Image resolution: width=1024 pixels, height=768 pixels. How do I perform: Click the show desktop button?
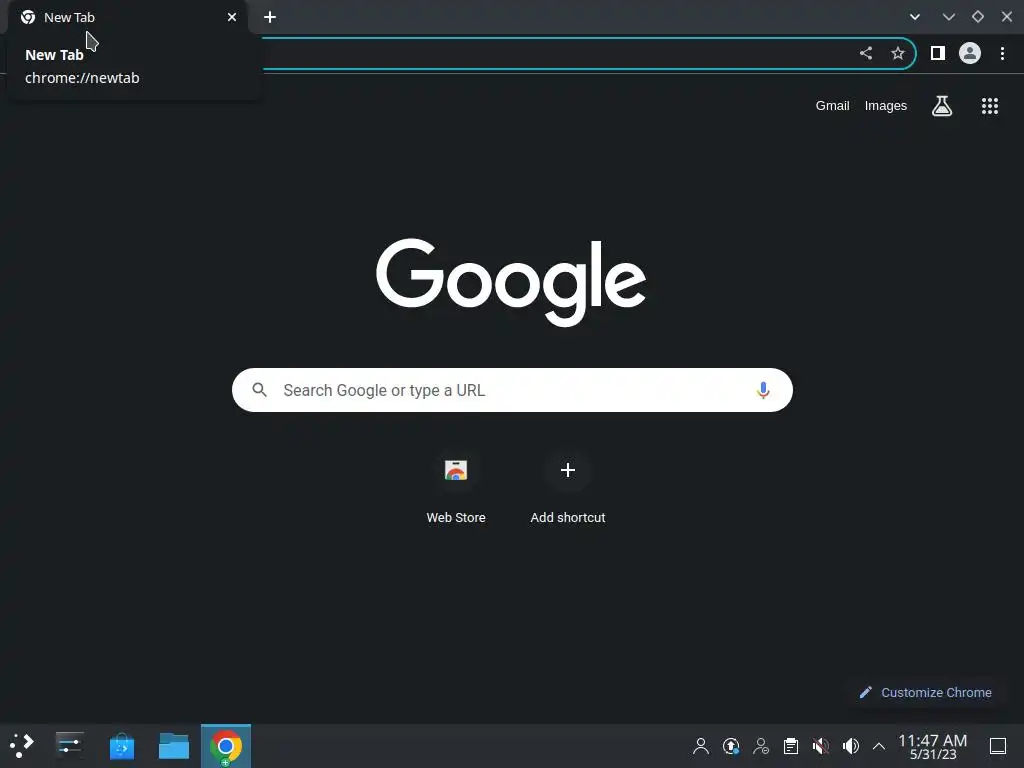click(x=998, y=746)
